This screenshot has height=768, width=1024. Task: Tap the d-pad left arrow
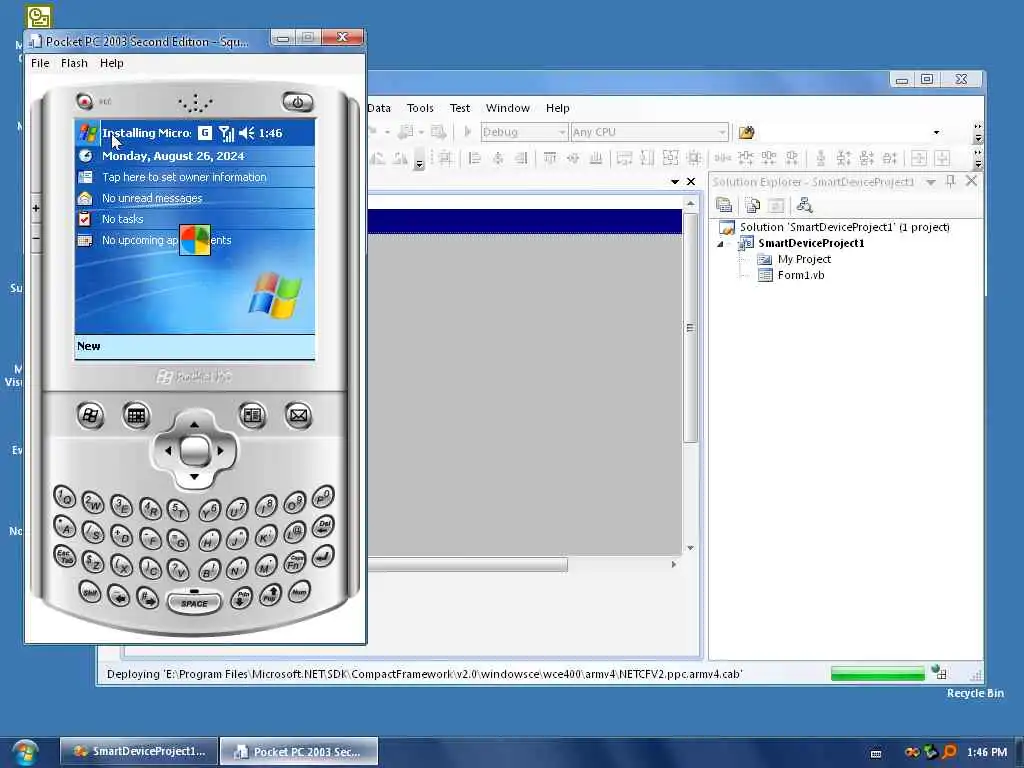168,451
